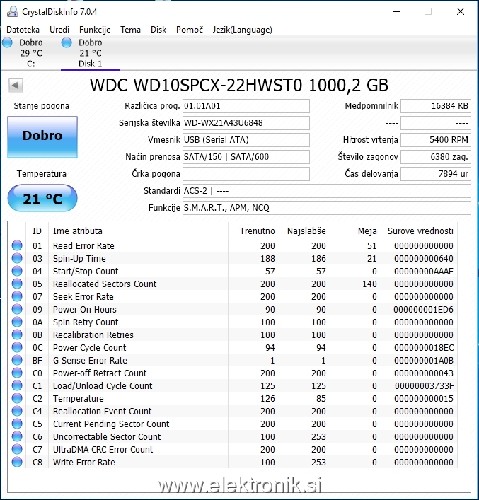Select the Power On Hours attribute name
The width and height of the screenshot is (479, 500).
point(85,309)
